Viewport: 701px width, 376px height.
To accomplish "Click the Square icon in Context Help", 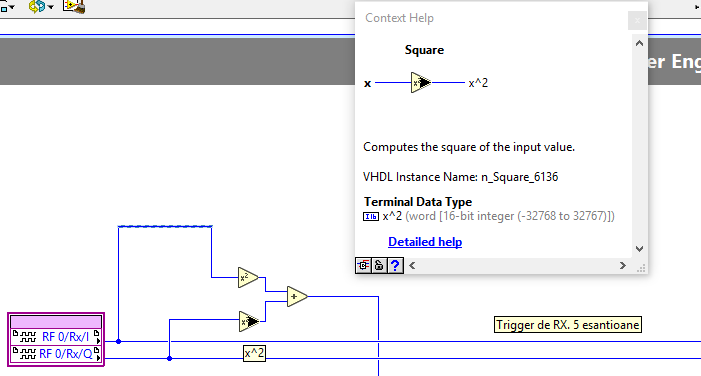I will 420,83.
